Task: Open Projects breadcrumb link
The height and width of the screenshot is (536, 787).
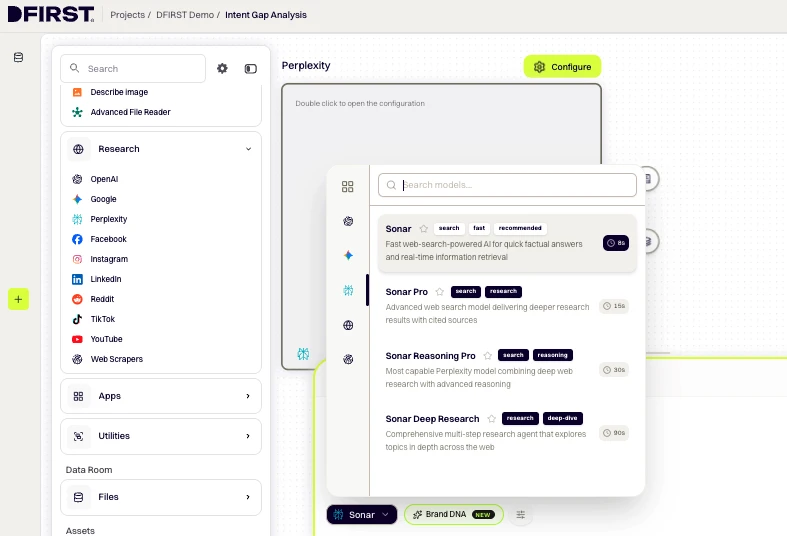Action: click(127, 15)
